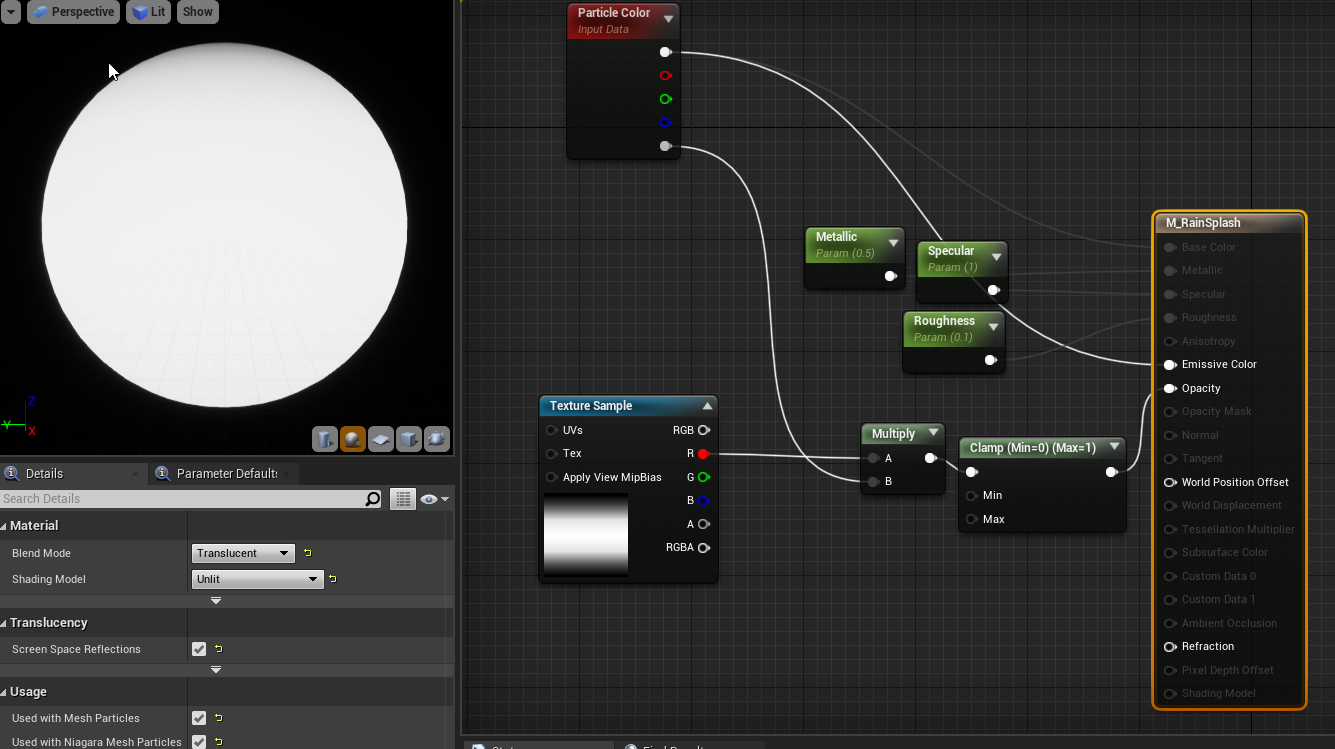Viewport: 1335px width, 749px height.
Task: Open the property matrix icon in Details
Action: (403, 498)
